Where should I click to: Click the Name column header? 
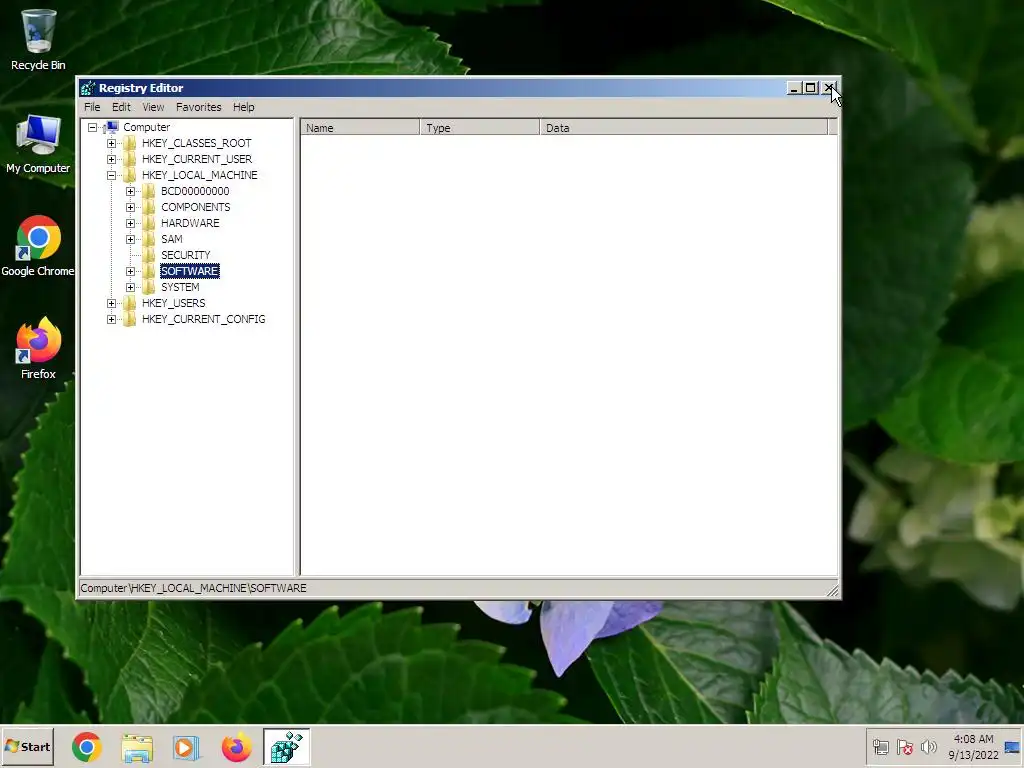[360, 127]
